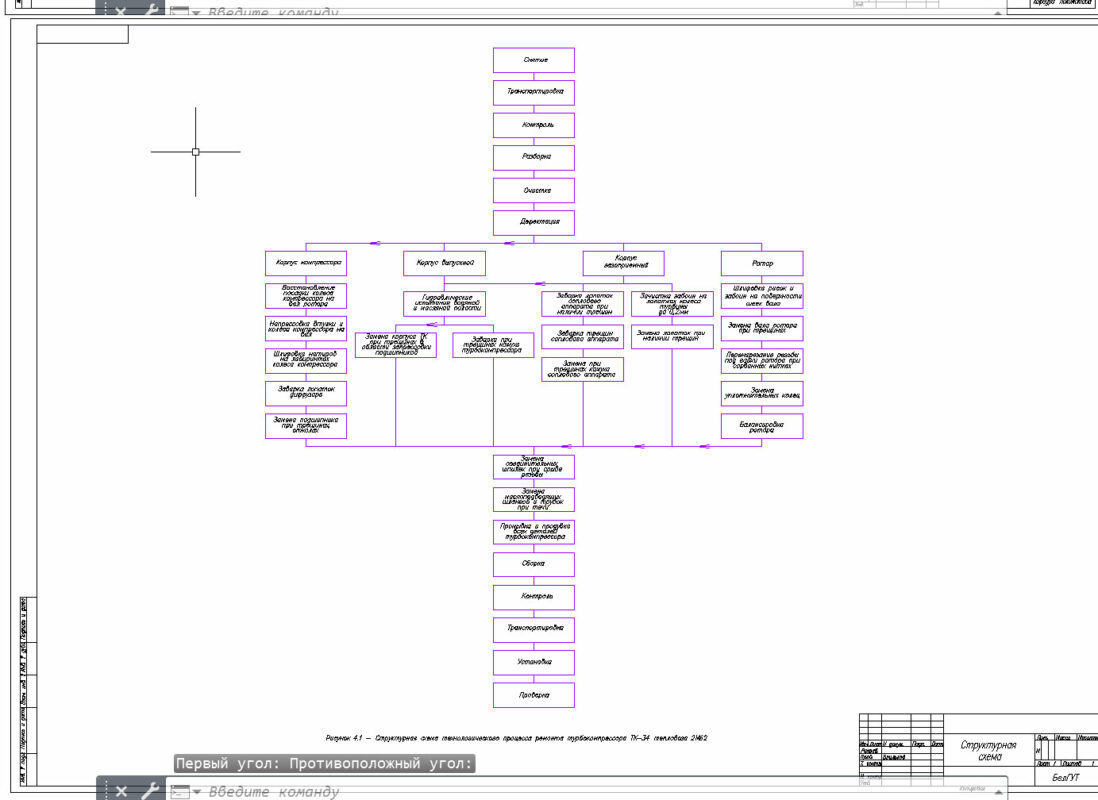Select the "Сборка" flowchart block
The height and width of the screenshot is (800, 1098).
[x=534, y=564]
